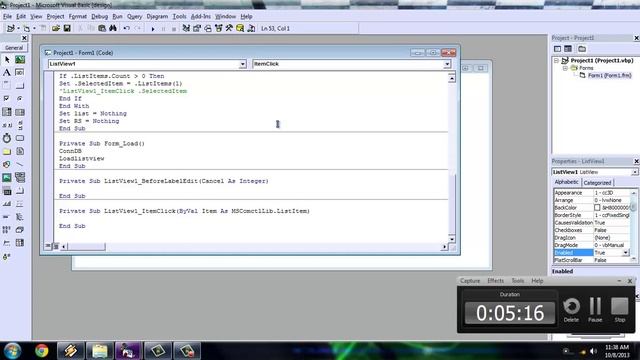
Task: Start the program with the Run arrow
Action: coord(153,29)
